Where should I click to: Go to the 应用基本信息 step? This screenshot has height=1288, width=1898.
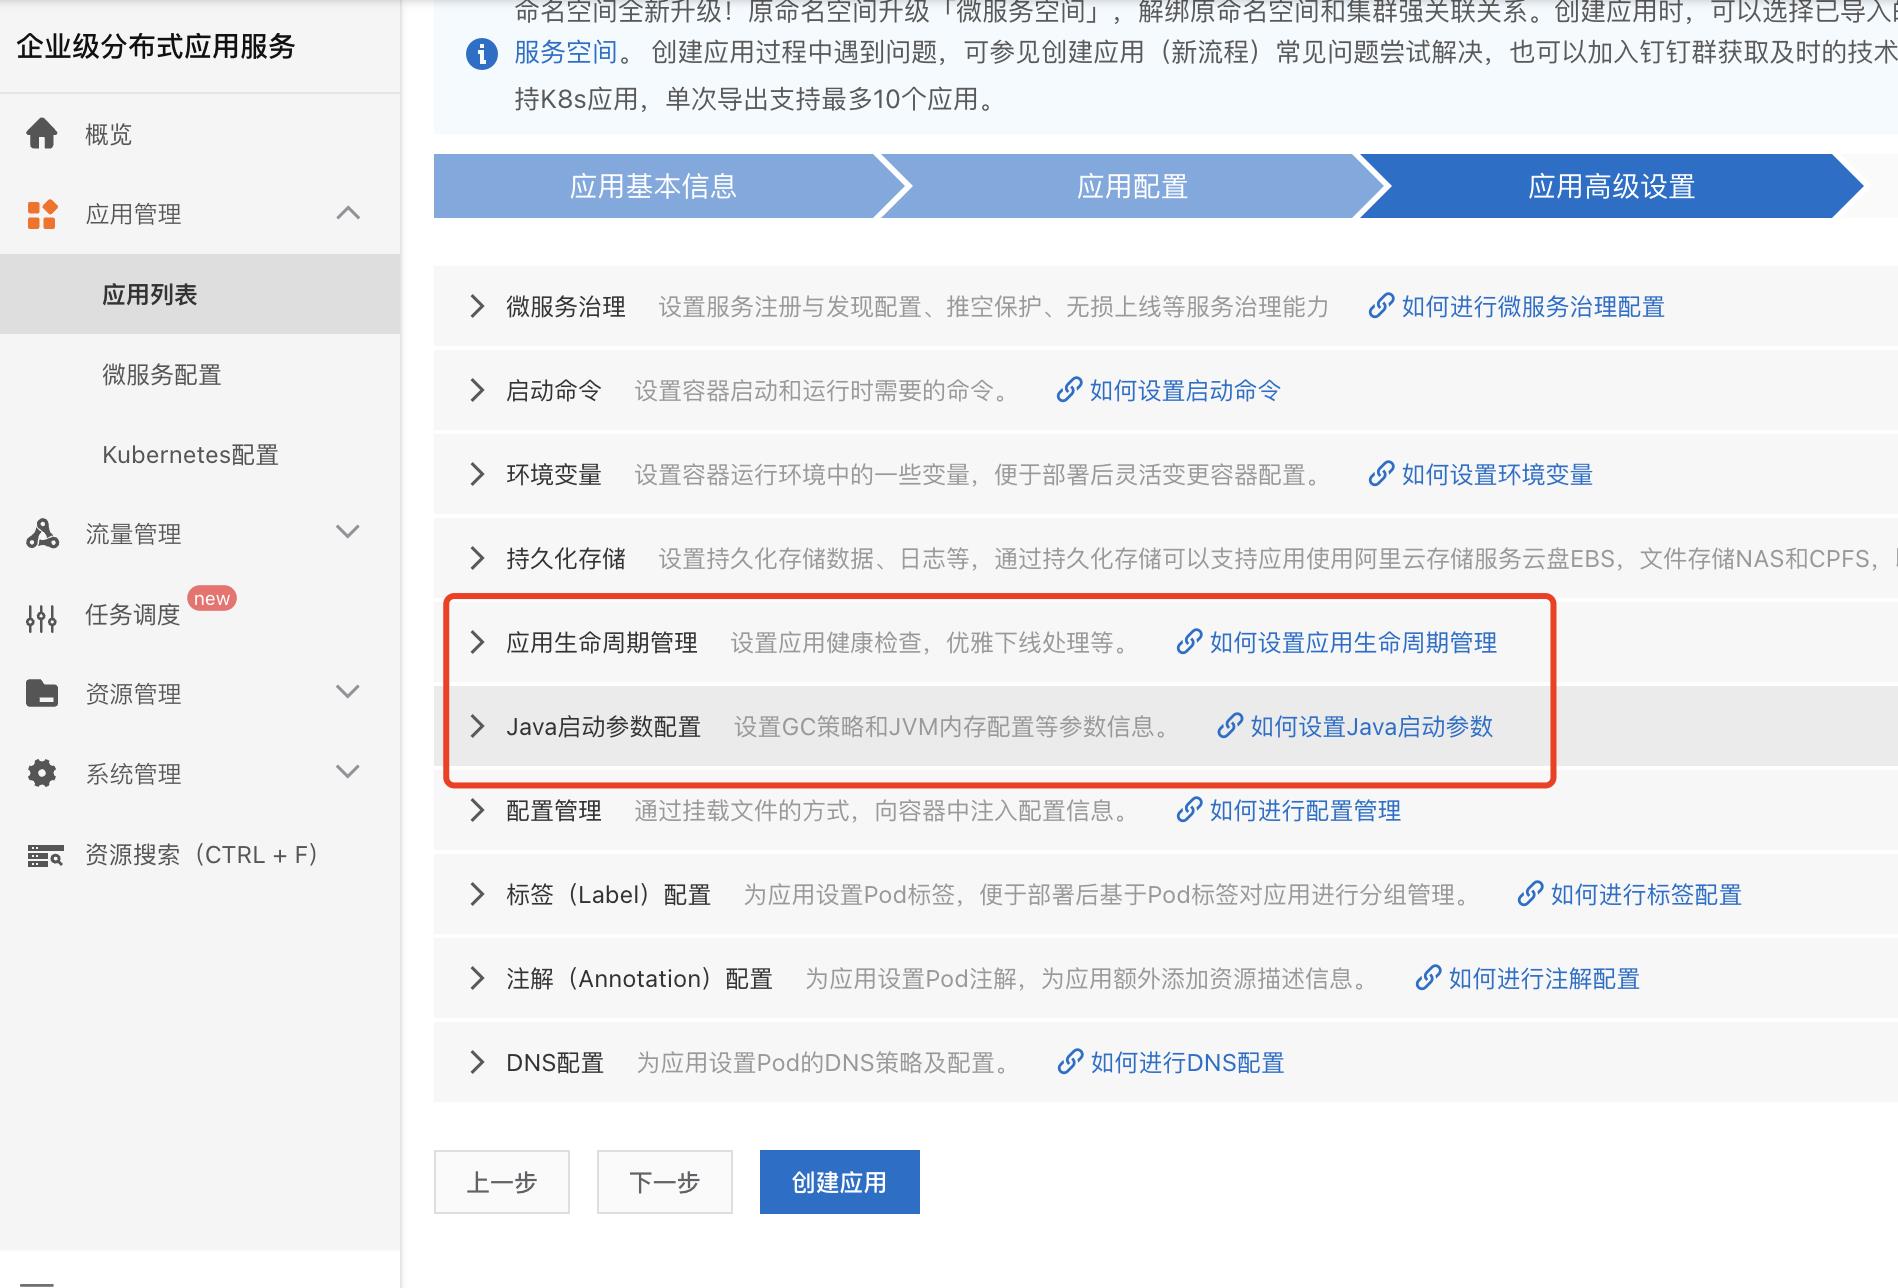tap(653, 186)
